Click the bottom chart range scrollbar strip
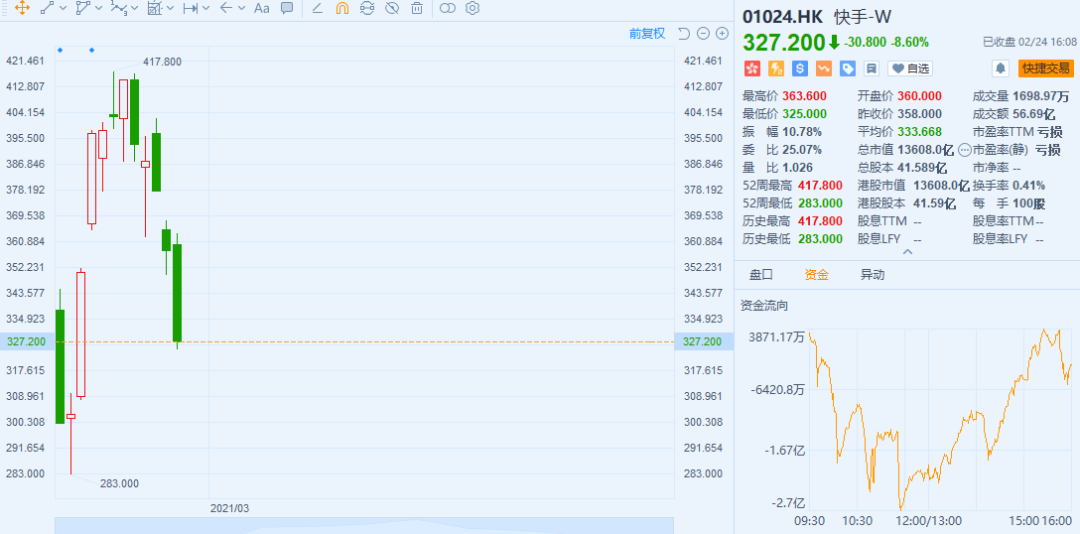This screenshot has height=534, width=1080. (364, 524)
